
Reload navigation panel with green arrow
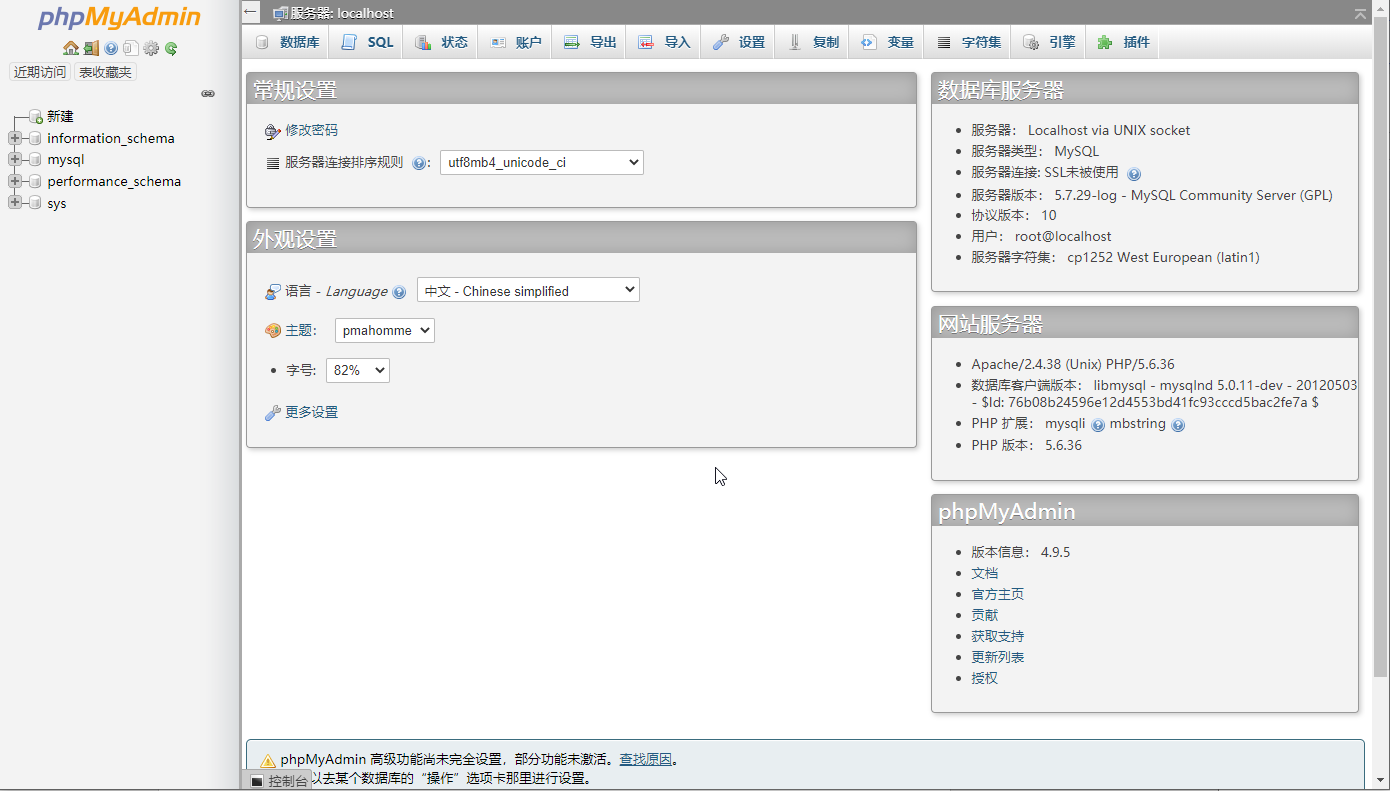(x=171, y=48)
